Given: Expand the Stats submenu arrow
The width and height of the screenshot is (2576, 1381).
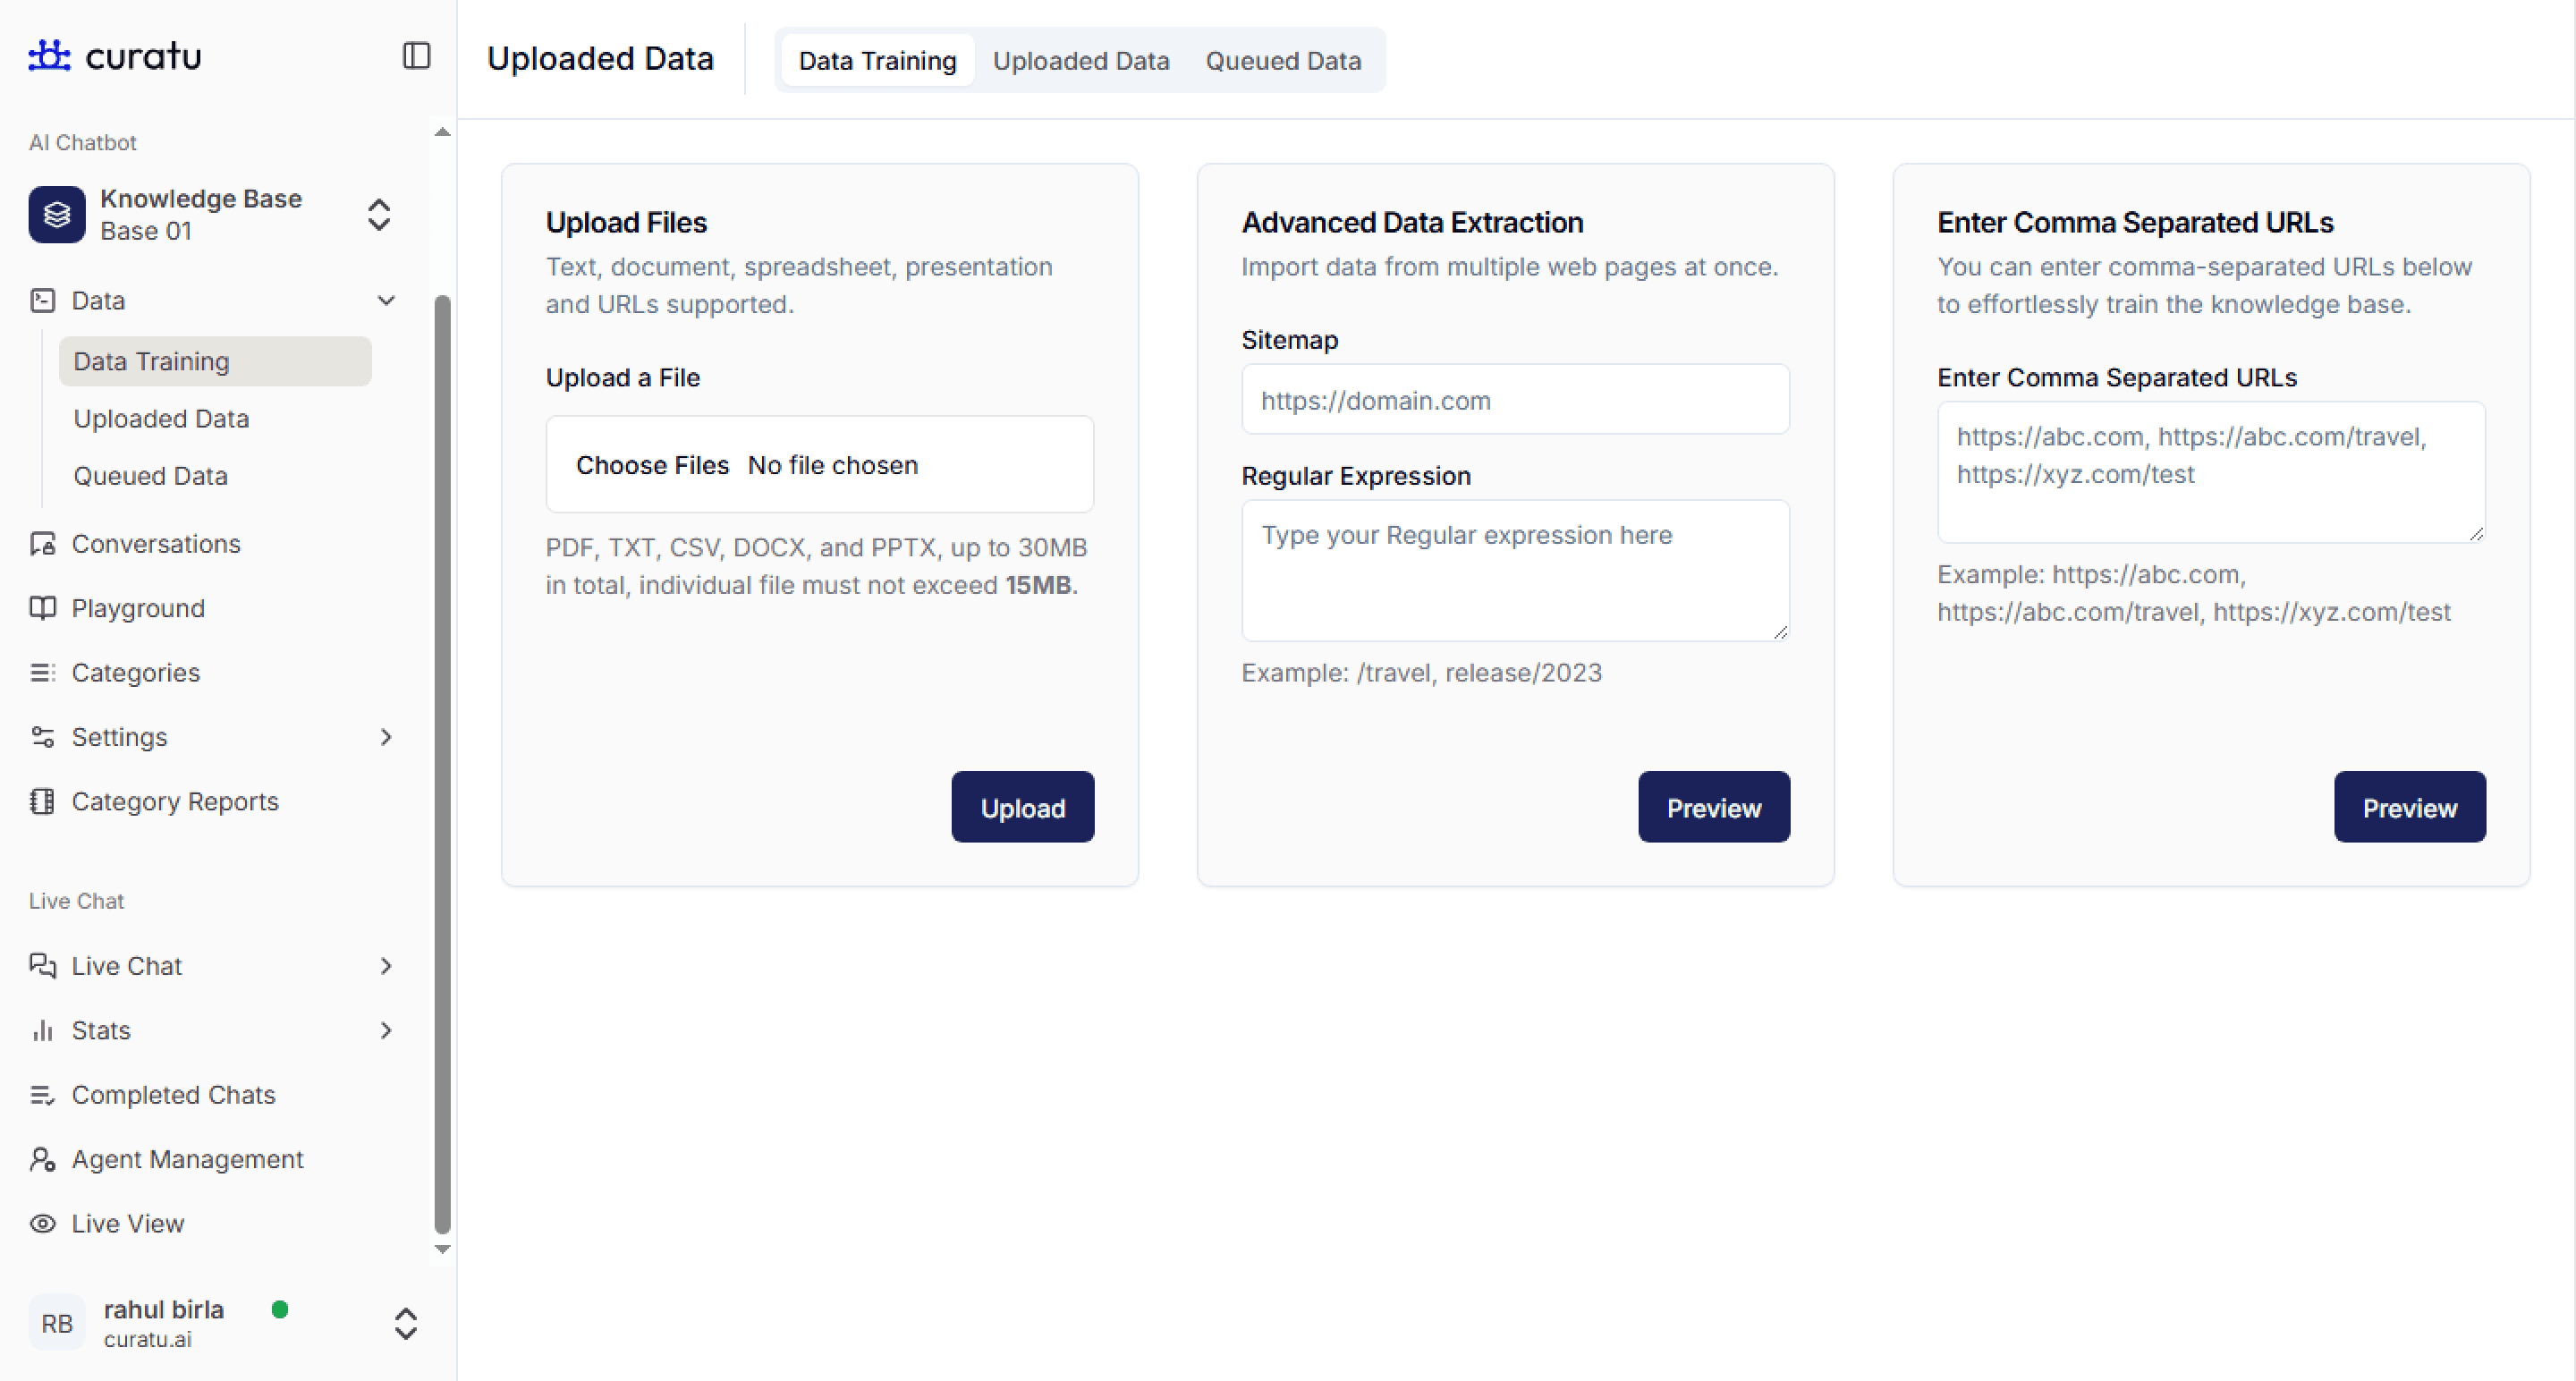Looking at the screenshot, I should click(386, 1030).
